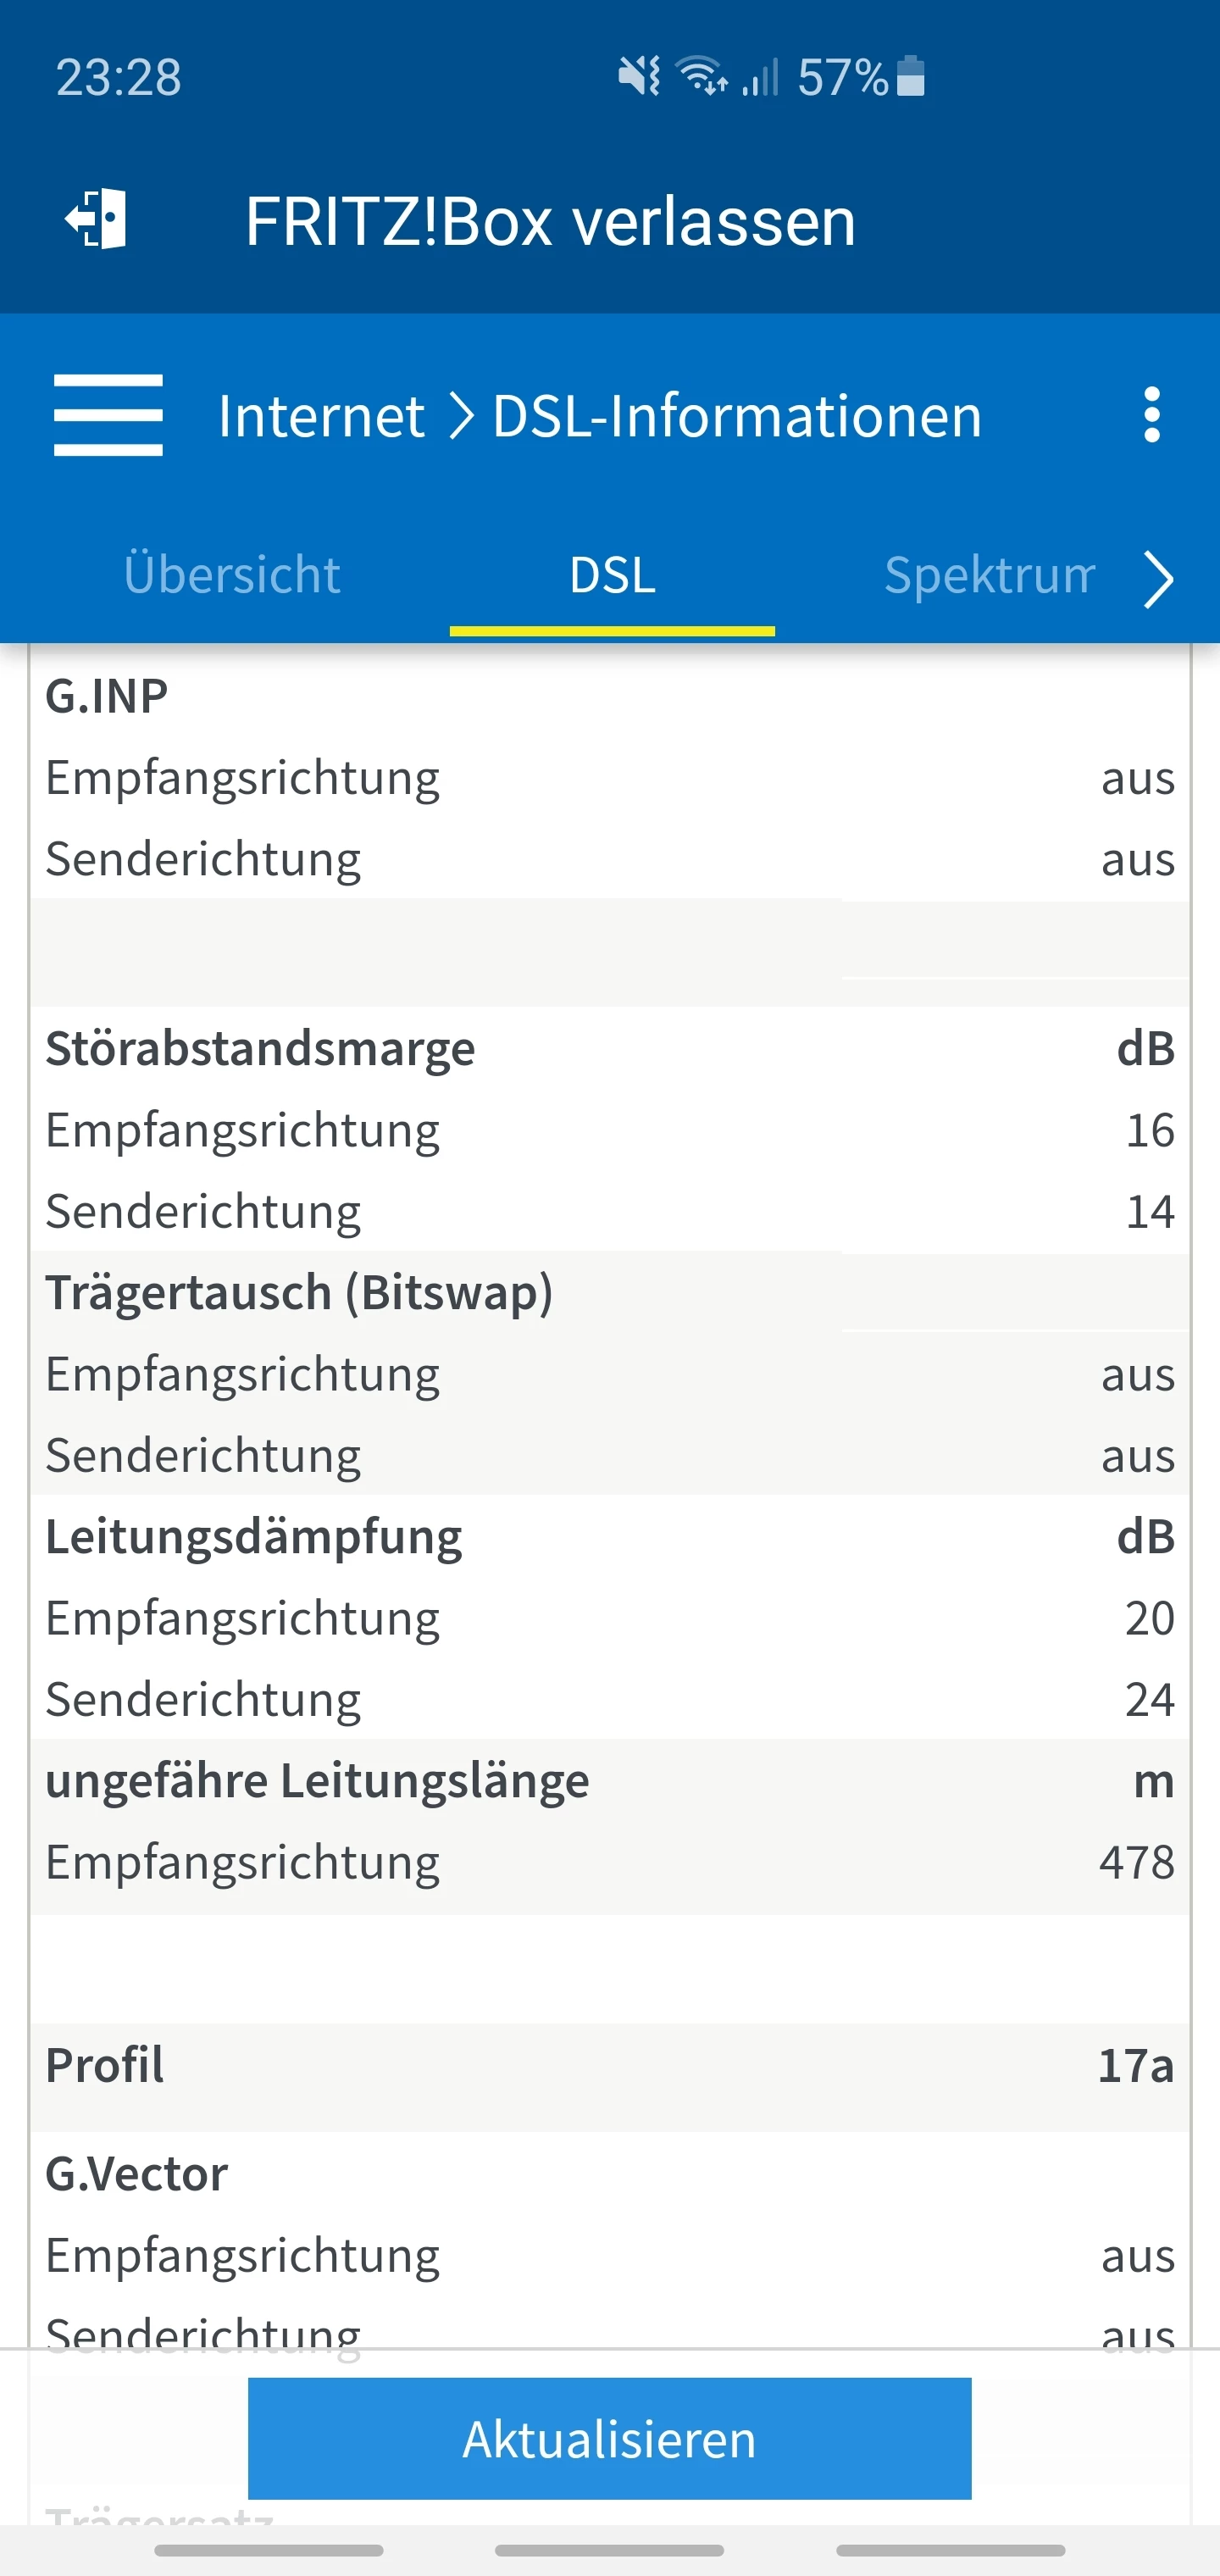Screen dimensions: 1220x2576
Task: Select the DSL tab
Action: tap(612, 575)
